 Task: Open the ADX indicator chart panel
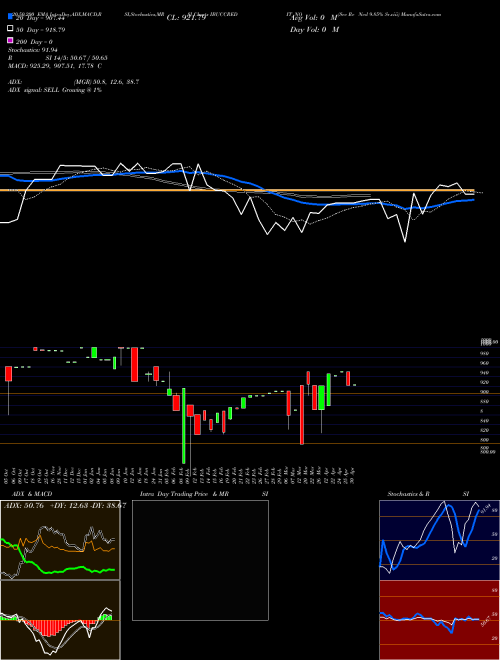pos(60,540)
